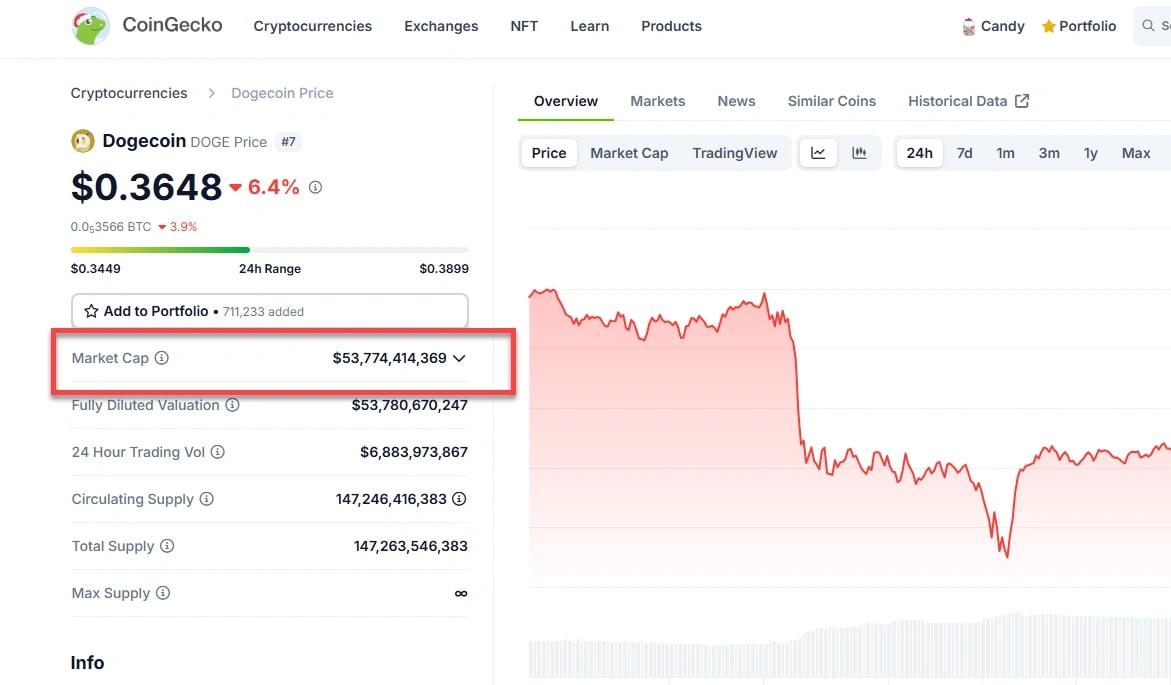Click the Market Cap info icon
This screenshot has width=1171, height=685.
(162, 358)
